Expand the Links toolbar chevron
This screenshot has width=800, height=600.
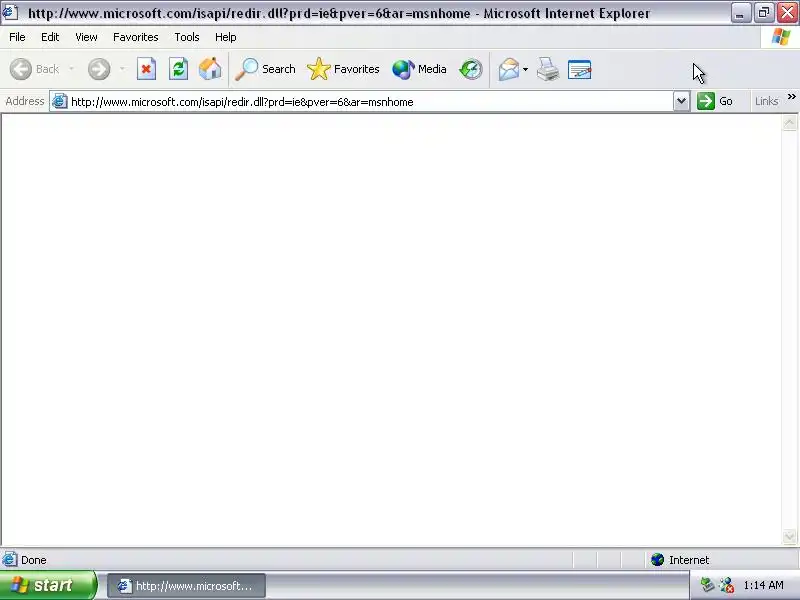coord(791,96)
